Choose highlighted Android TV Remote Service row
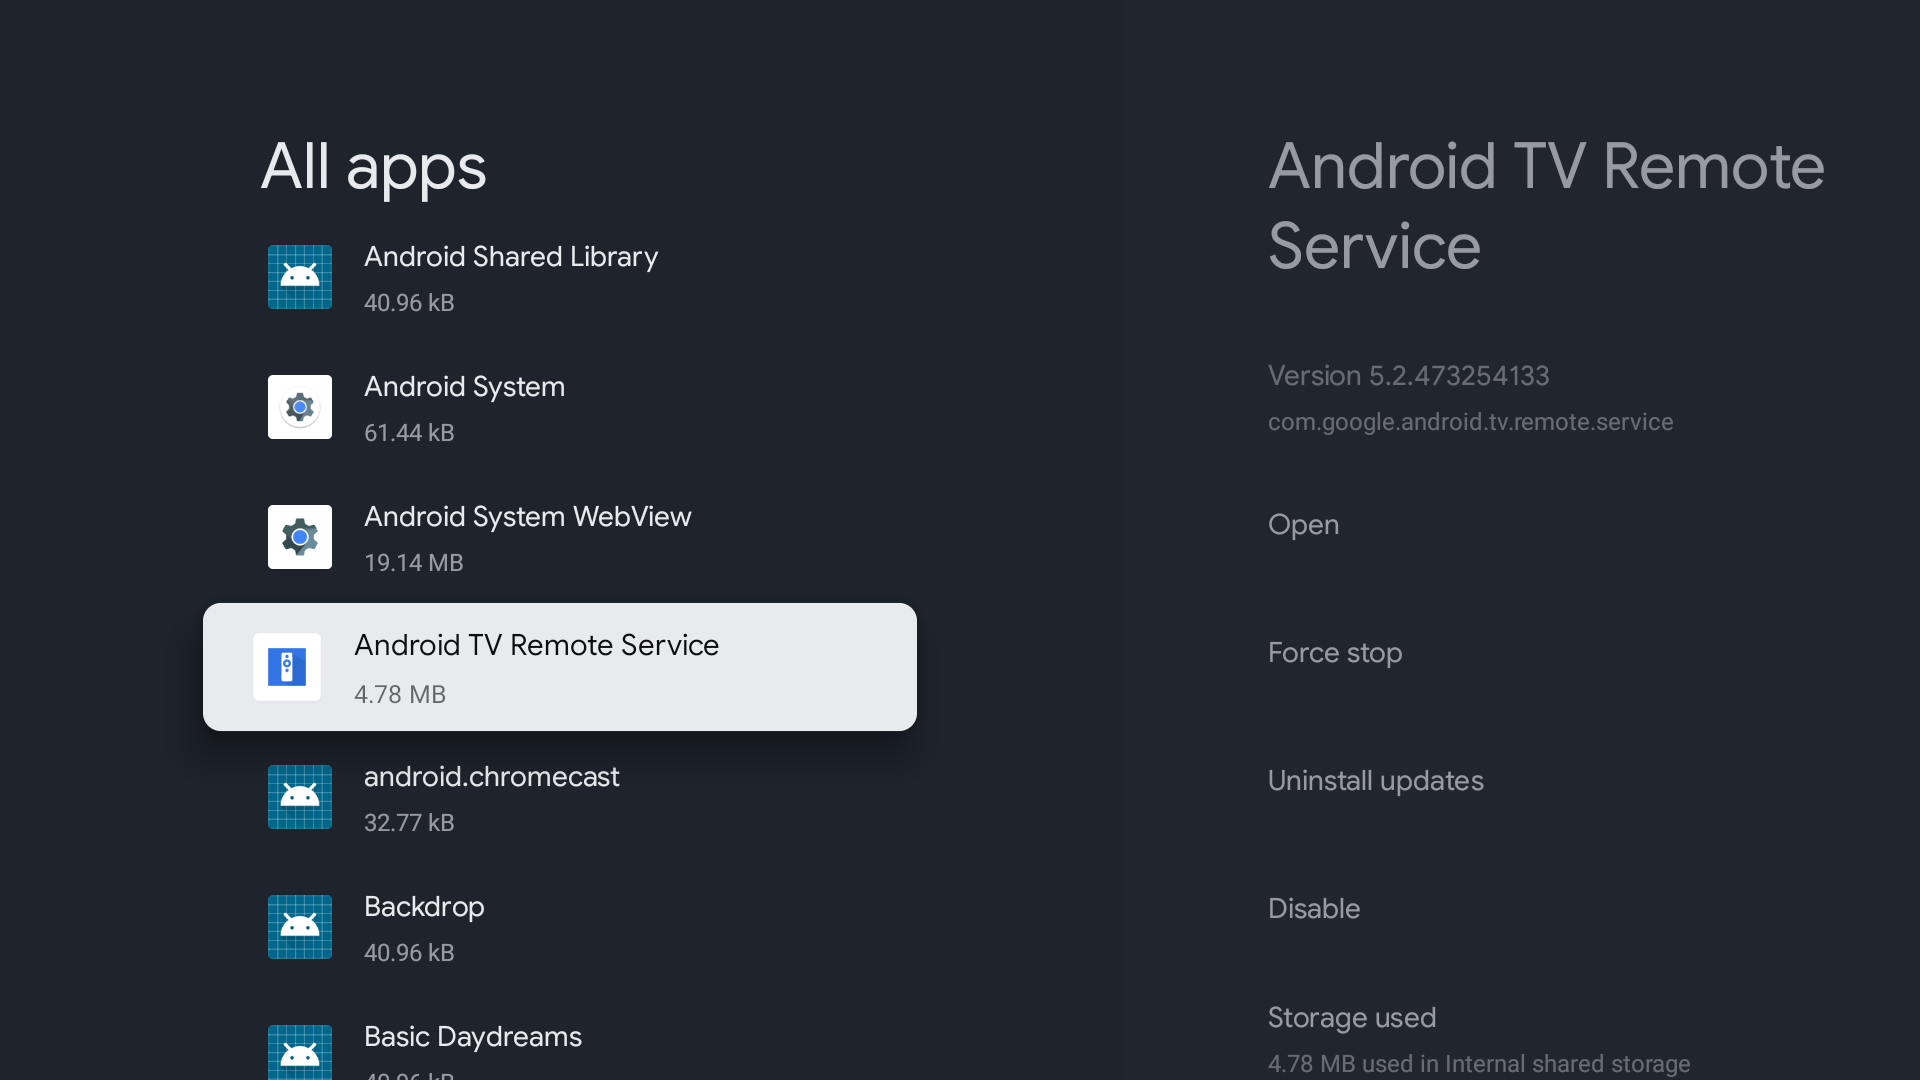 click(x=560, y=667)
